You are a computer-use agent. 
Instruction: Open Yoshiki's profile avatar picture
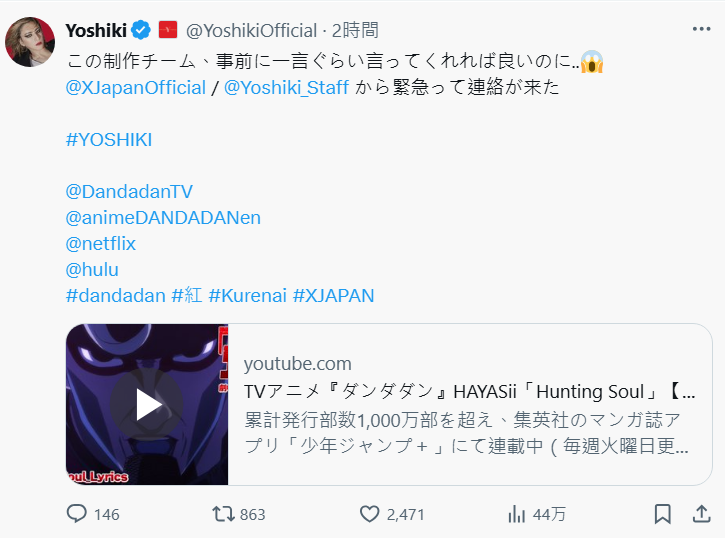coord(30,42)
